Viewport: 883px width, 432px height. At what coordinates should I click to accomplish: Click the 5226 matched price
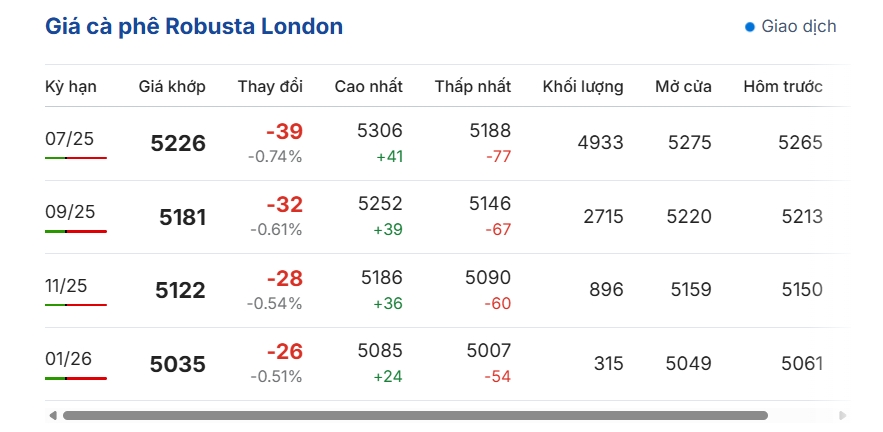(x=178, y=144)
